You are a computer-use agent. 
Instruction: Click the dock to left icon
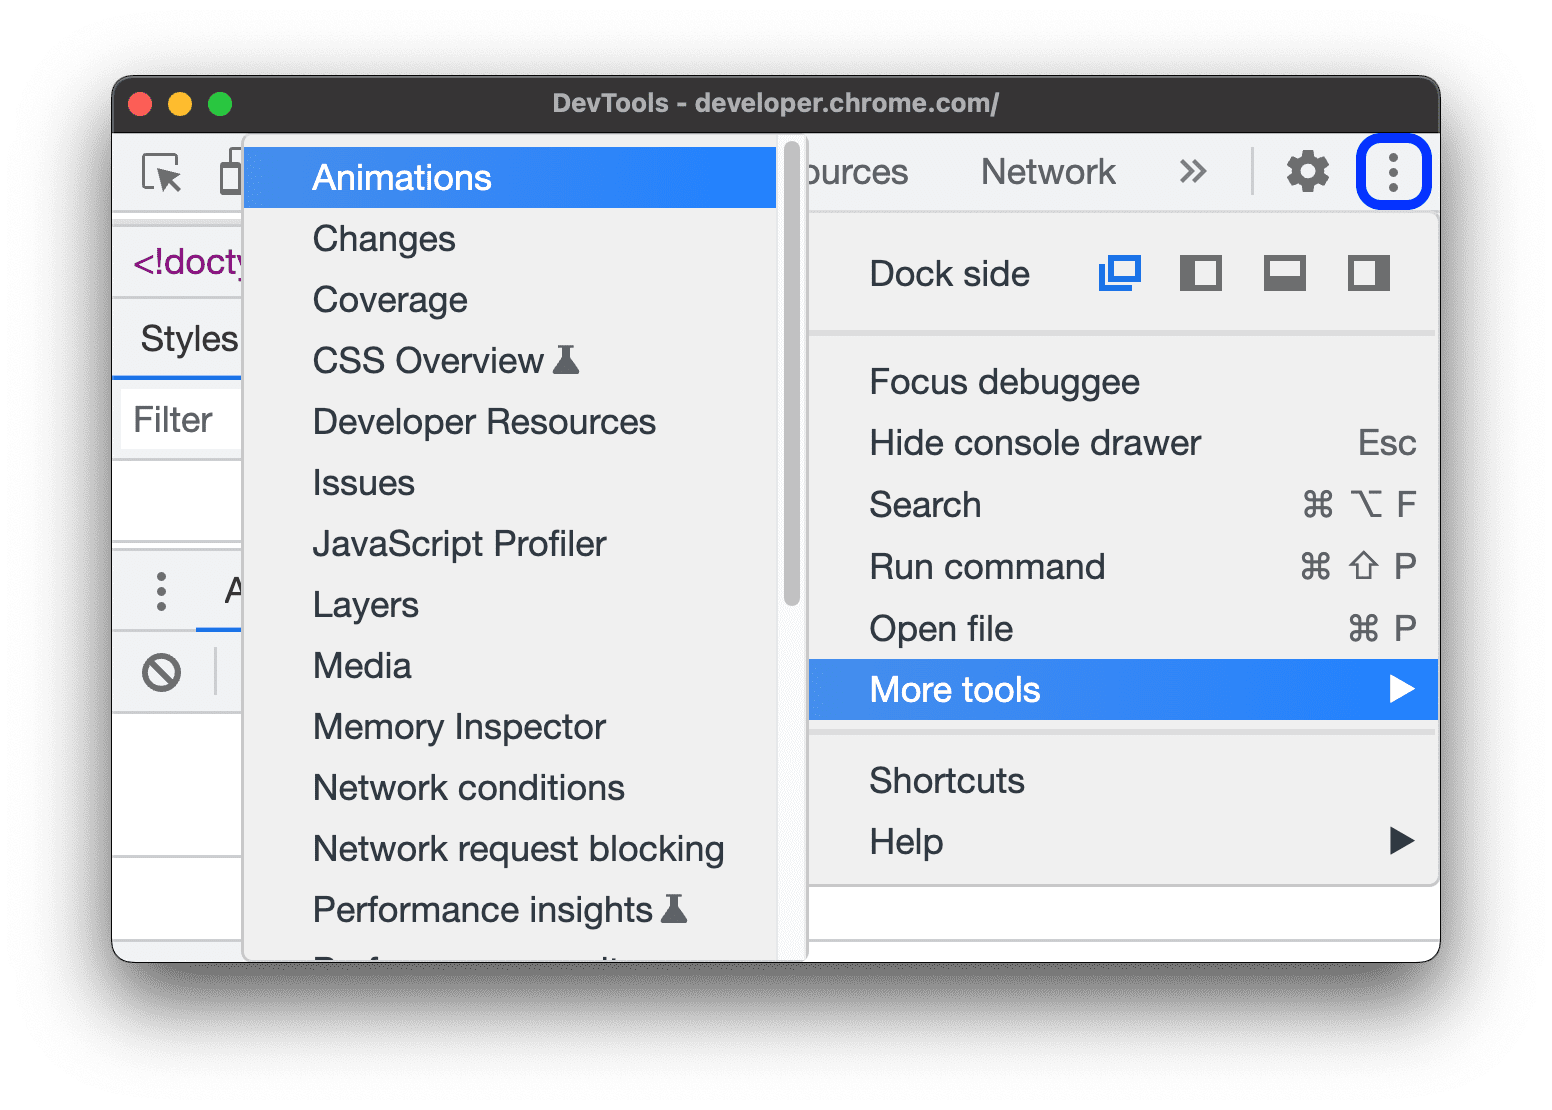pos(1201,272)
